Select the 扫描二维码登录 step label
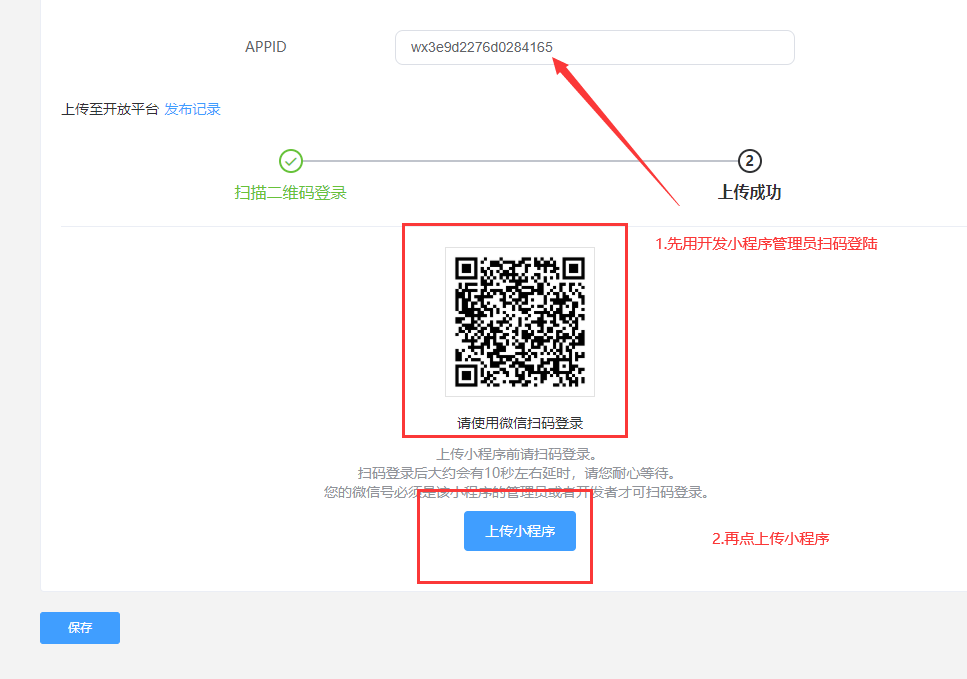Image resolution: width=967 pixels, height=679 pixels. (290, 193)
